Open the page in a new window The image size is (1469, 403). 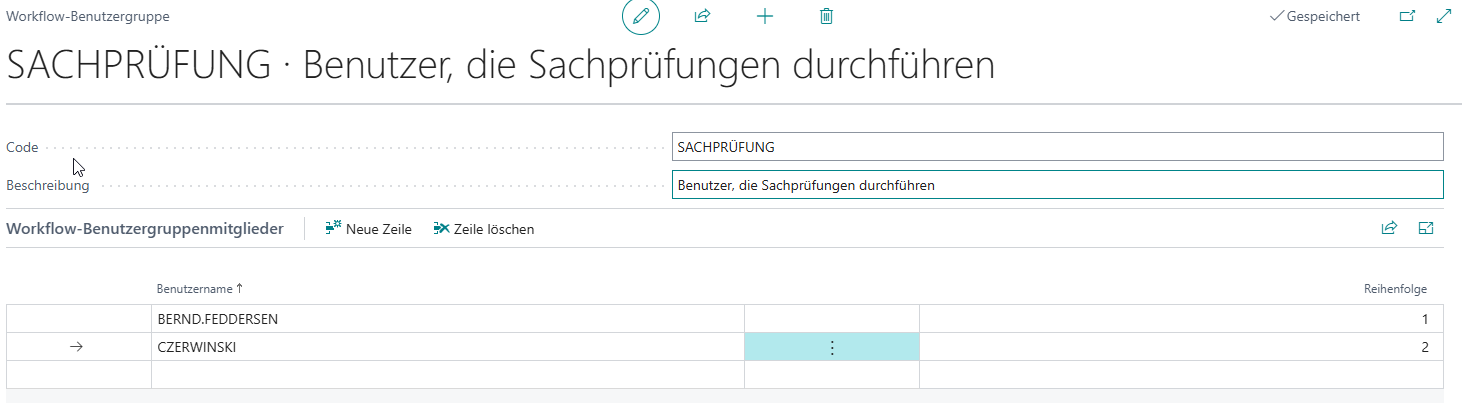coord(1407,16)
